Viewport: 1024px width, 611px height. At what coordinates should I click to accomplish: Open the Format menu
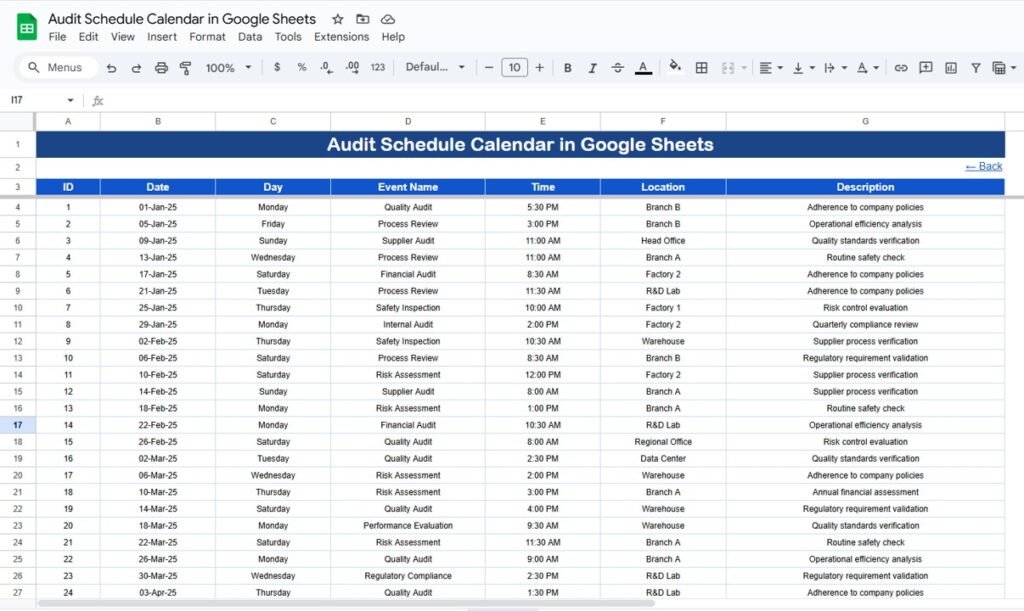(x=207, y=37)
